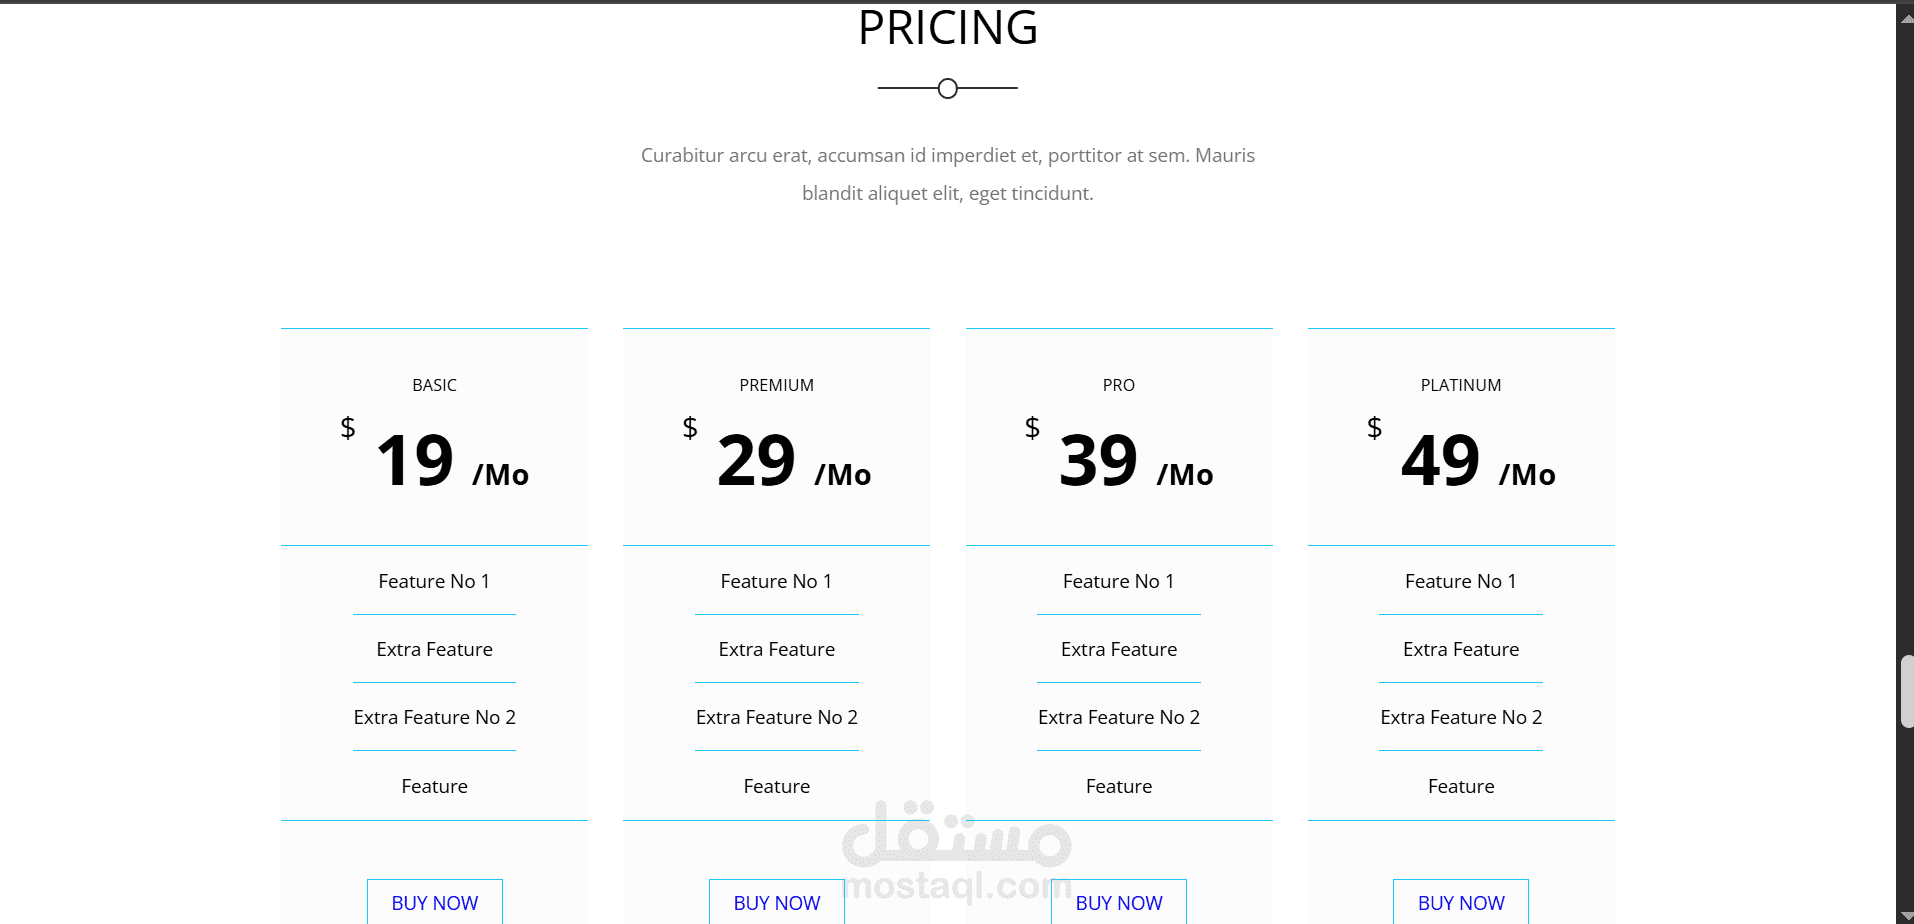The image size is (1914, 924).
Task: Click the page scrollbar thumb
Action: coord(1906,691)
